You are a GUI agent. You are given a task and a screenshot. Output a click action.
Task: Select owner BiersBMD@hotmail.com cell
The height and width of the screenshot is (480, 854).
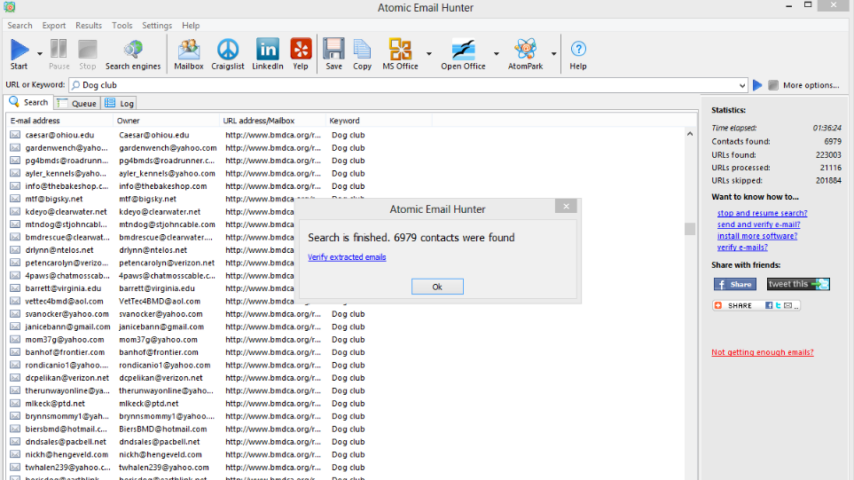(163, 429)
